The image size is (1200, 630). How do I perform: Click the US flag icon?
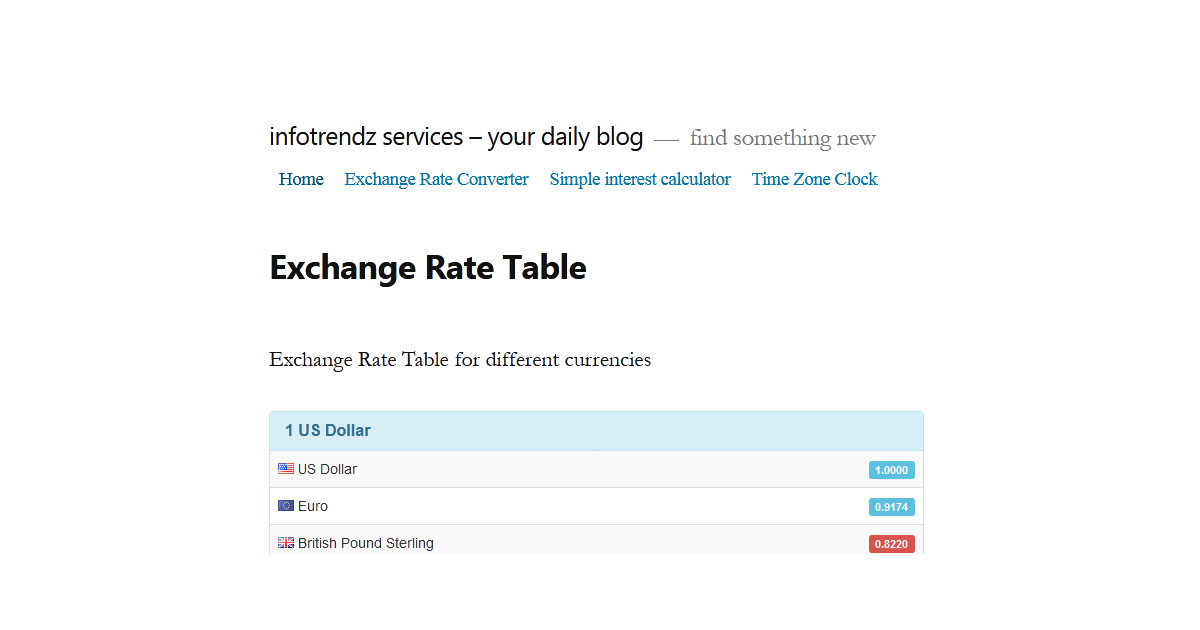coord(284,468)
